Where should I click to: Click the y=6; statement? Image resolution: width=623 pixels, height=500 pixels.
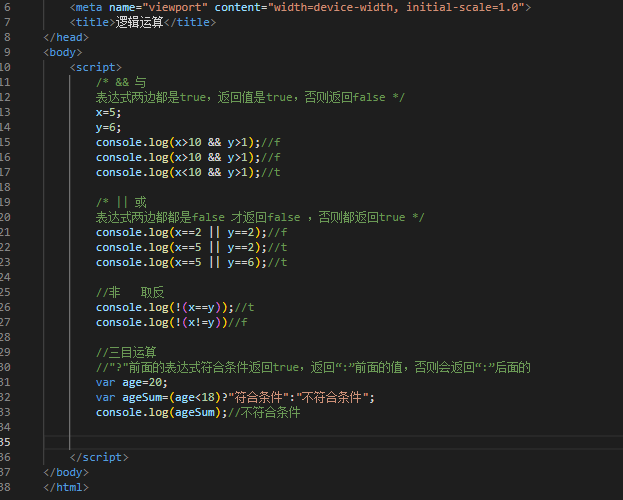tap(108, 128)
